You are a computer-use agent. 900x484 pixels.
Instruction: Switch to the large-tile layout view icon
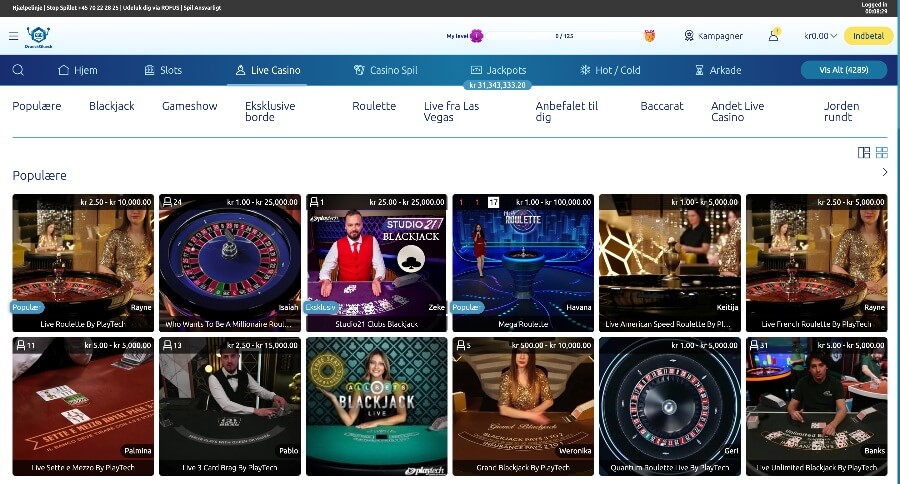[863, 152]
